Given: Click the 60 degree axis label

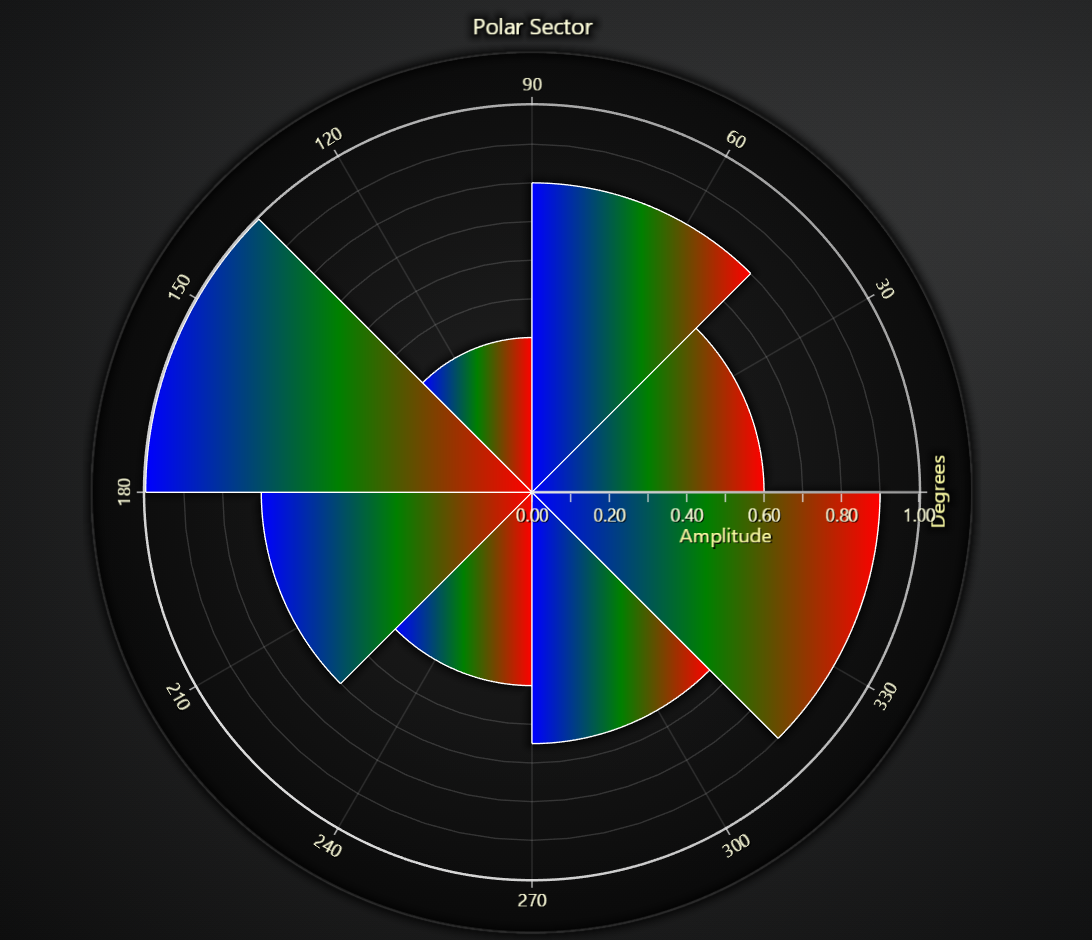Looking at the screenshot, I should (736, 139).
